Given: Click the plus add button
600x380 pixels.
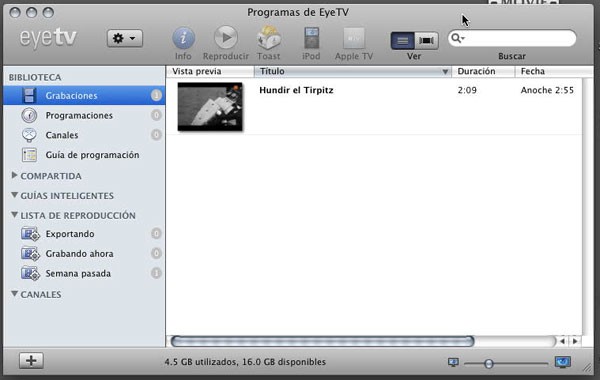Looking at the screenshot, I should [x=31, y=360].
